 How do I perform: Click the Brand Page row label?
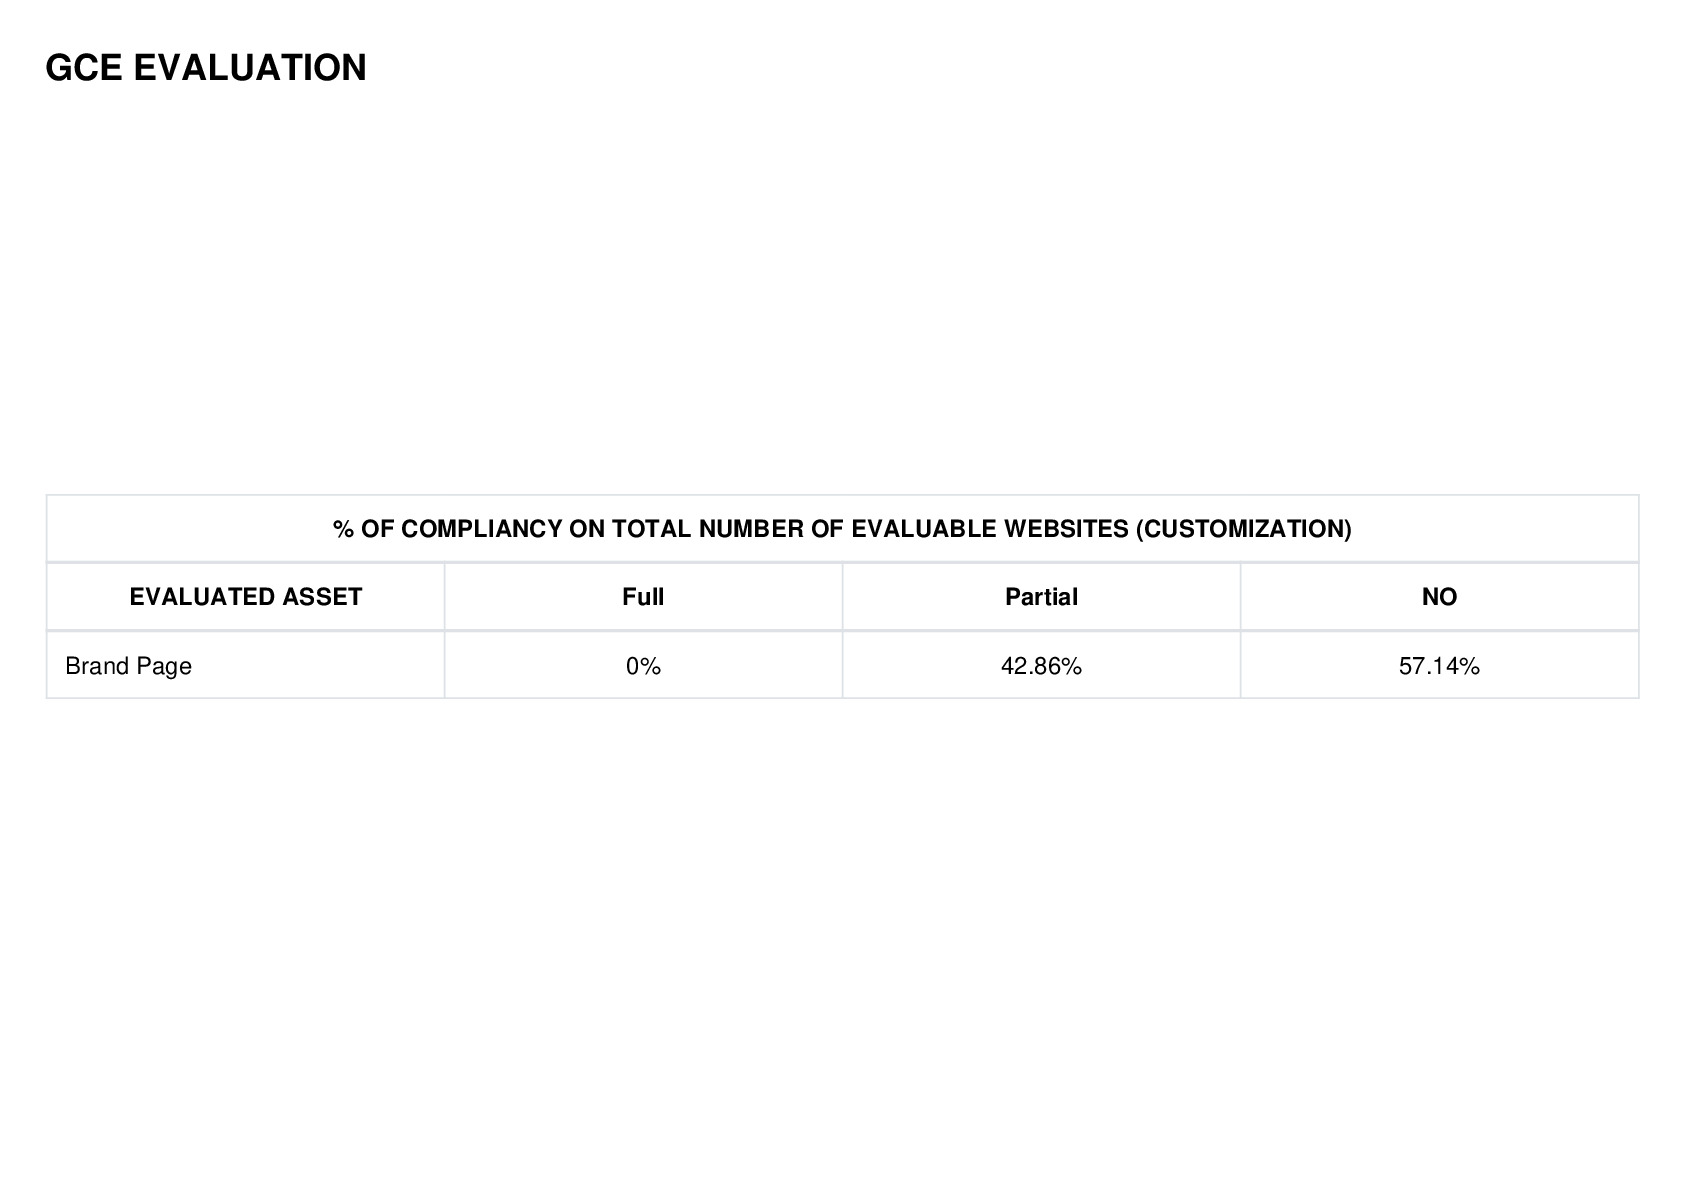click(x=128, y=666)
